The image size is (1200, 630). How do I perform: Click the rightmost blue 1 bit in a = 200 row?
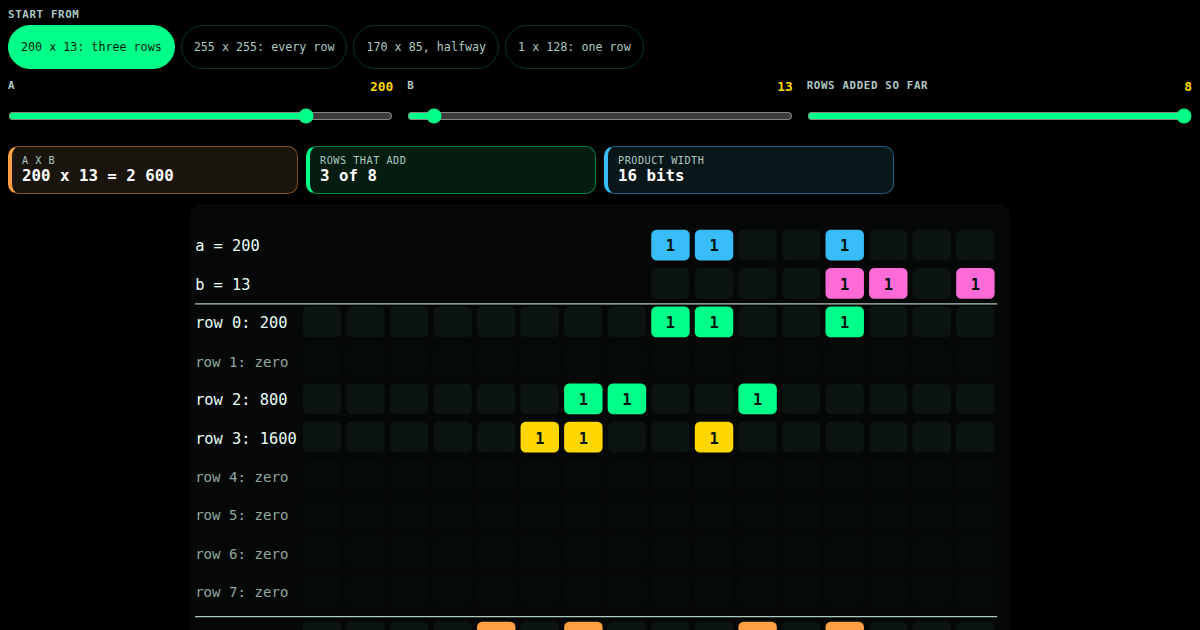[845, 245]
